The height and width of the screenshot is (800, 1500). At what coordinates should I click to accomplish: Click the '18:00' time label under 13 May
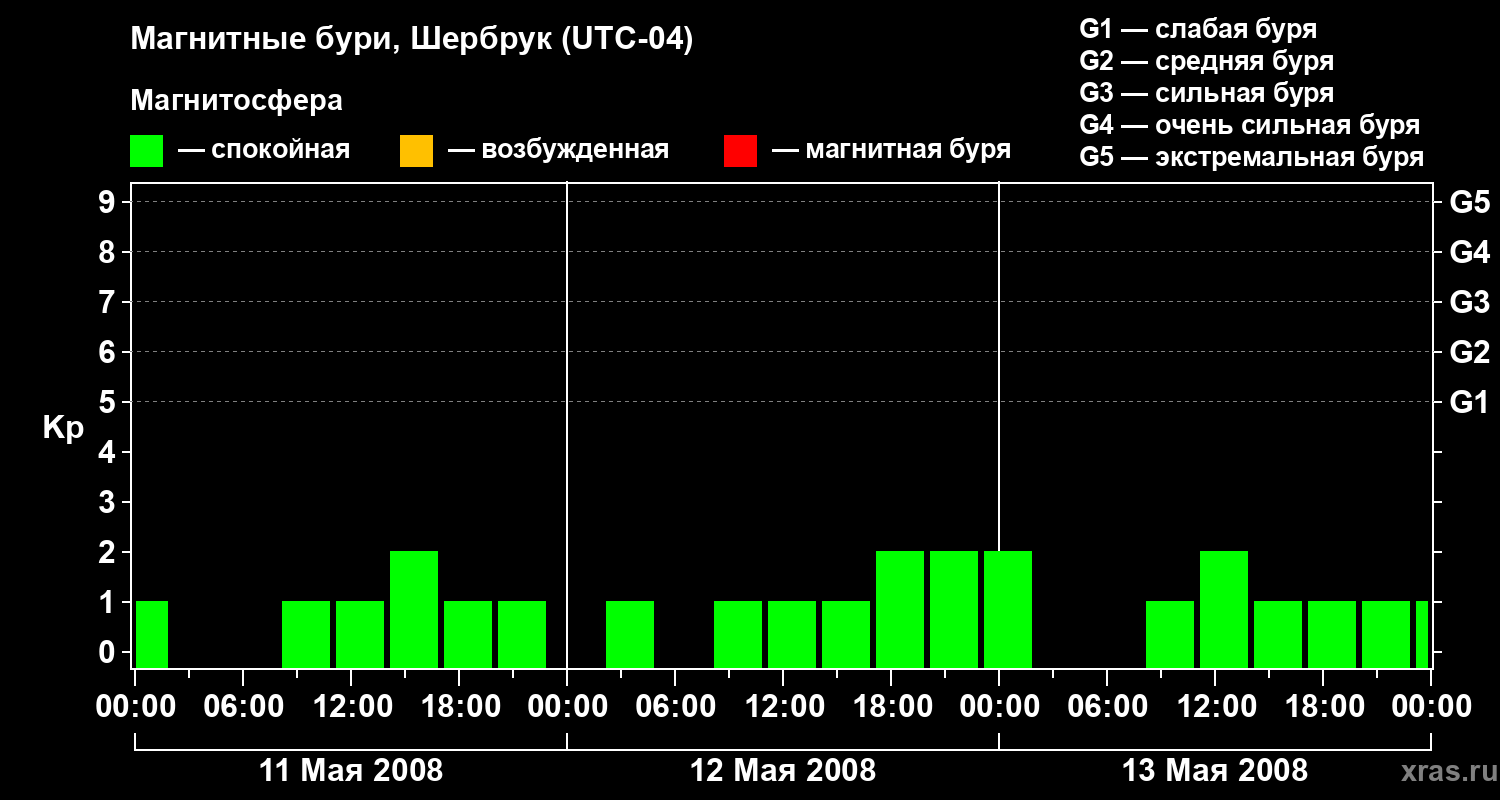pos(1323,707)
